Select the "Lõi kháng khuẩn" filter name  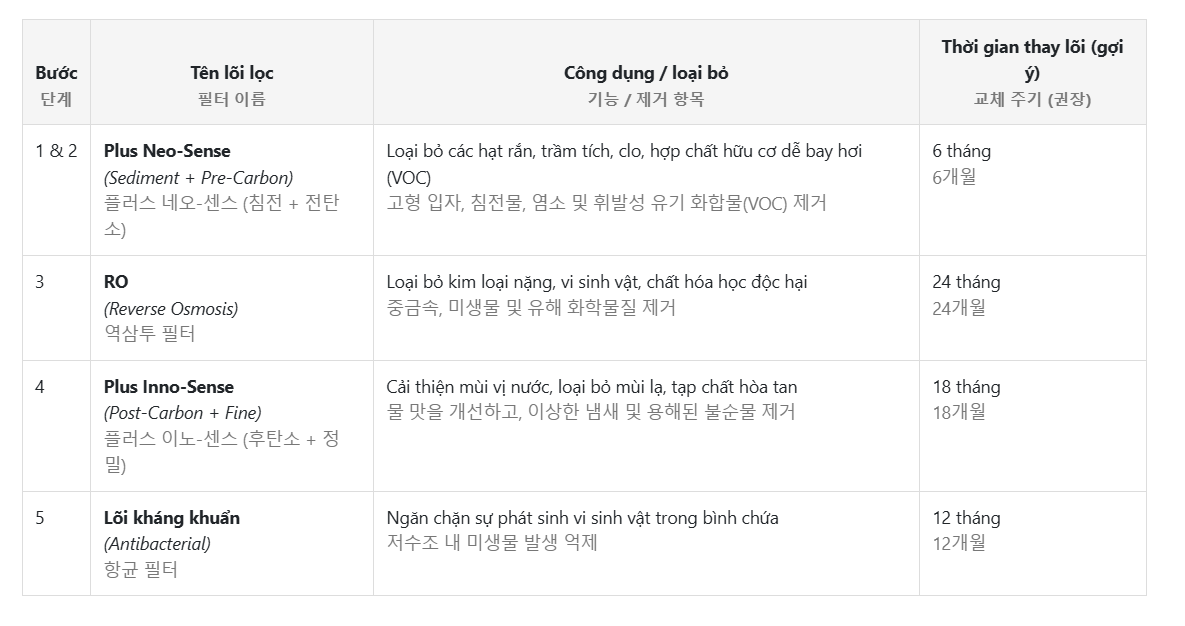click(172, 518)
